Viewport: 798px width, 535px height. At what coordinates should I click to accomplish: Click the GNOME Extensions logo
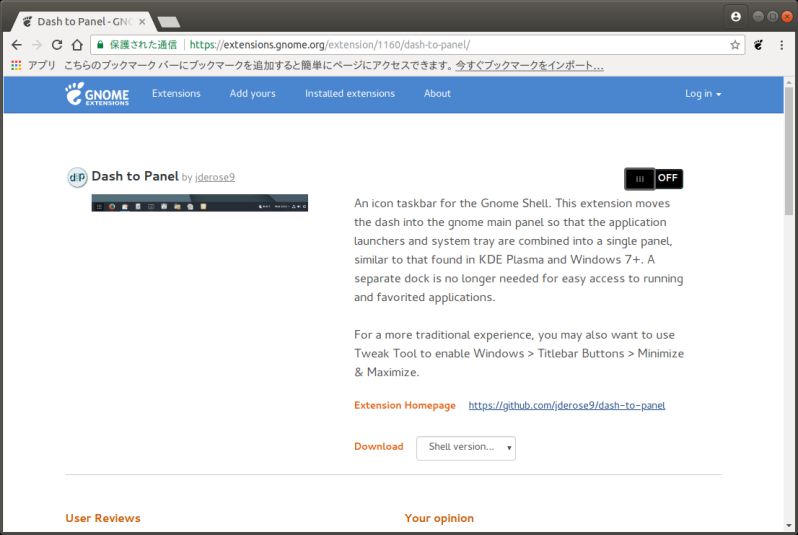[97, 94]
